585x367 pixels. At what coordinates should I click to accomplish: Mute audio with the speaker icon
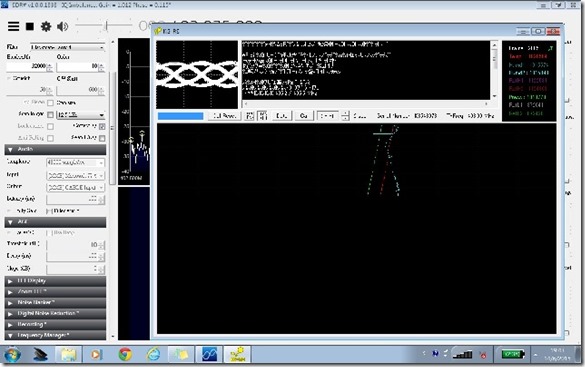click(x=62, y=26)
